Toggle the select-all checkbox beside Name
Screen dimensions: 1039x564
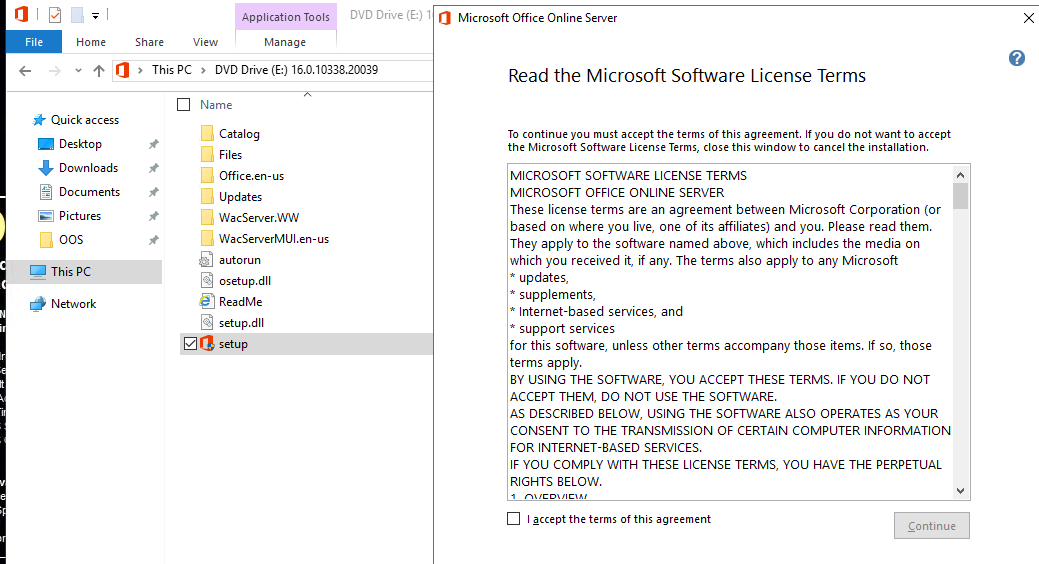tap(184, 105)
